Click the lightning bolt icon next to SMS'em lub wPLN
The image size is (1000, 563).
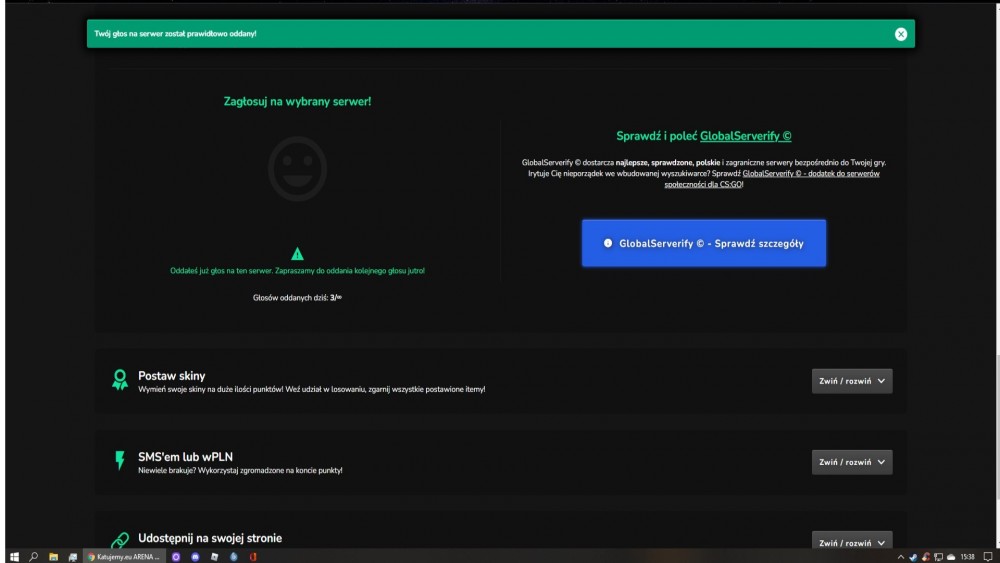click(x=120, y=460)
